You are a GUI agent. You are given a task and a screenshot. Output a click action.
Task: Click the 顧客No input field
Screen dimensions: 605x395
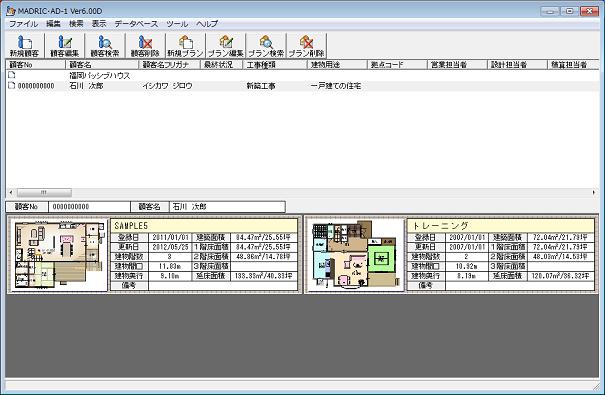pyautogui.click(x=89, y=207)
